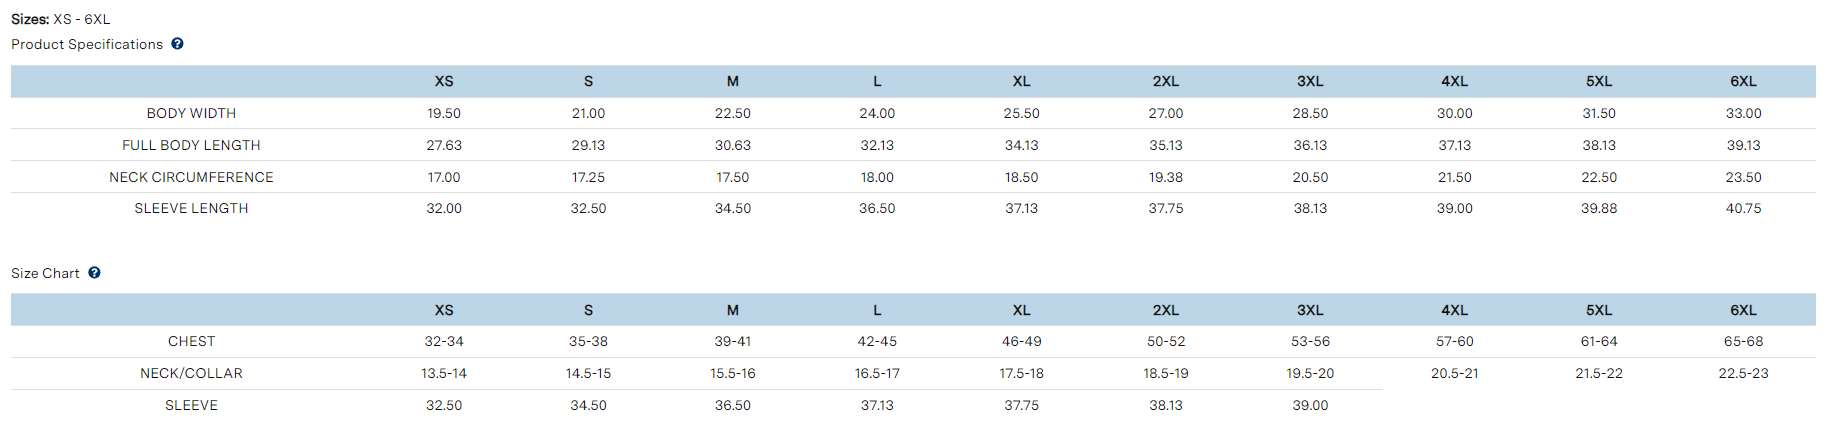The width and height of the screenshot is (1826, 433).
Task: Click the NECK/COLLAR row label
Action: pyautogui.click(x=191, y=373)
